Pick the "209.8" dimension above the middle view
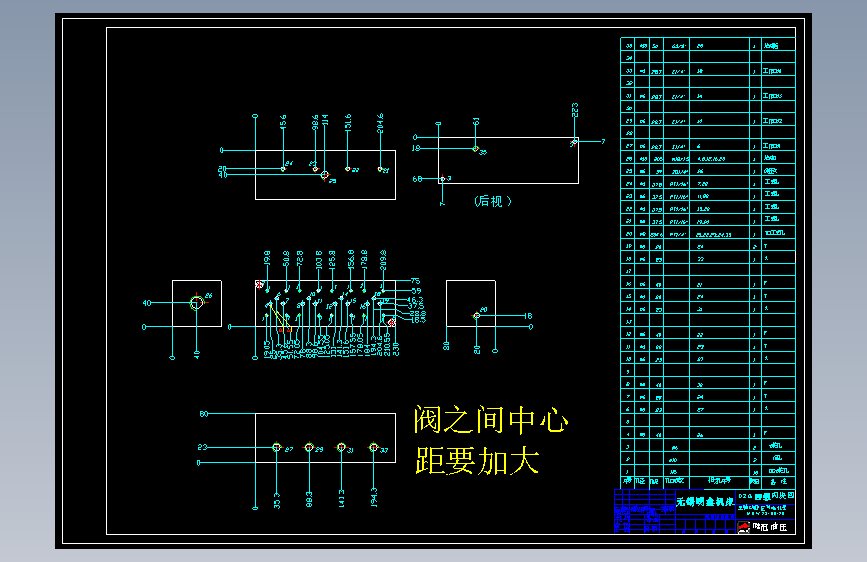The width and height of the screenshot is (867, 562). click(383, 259)
